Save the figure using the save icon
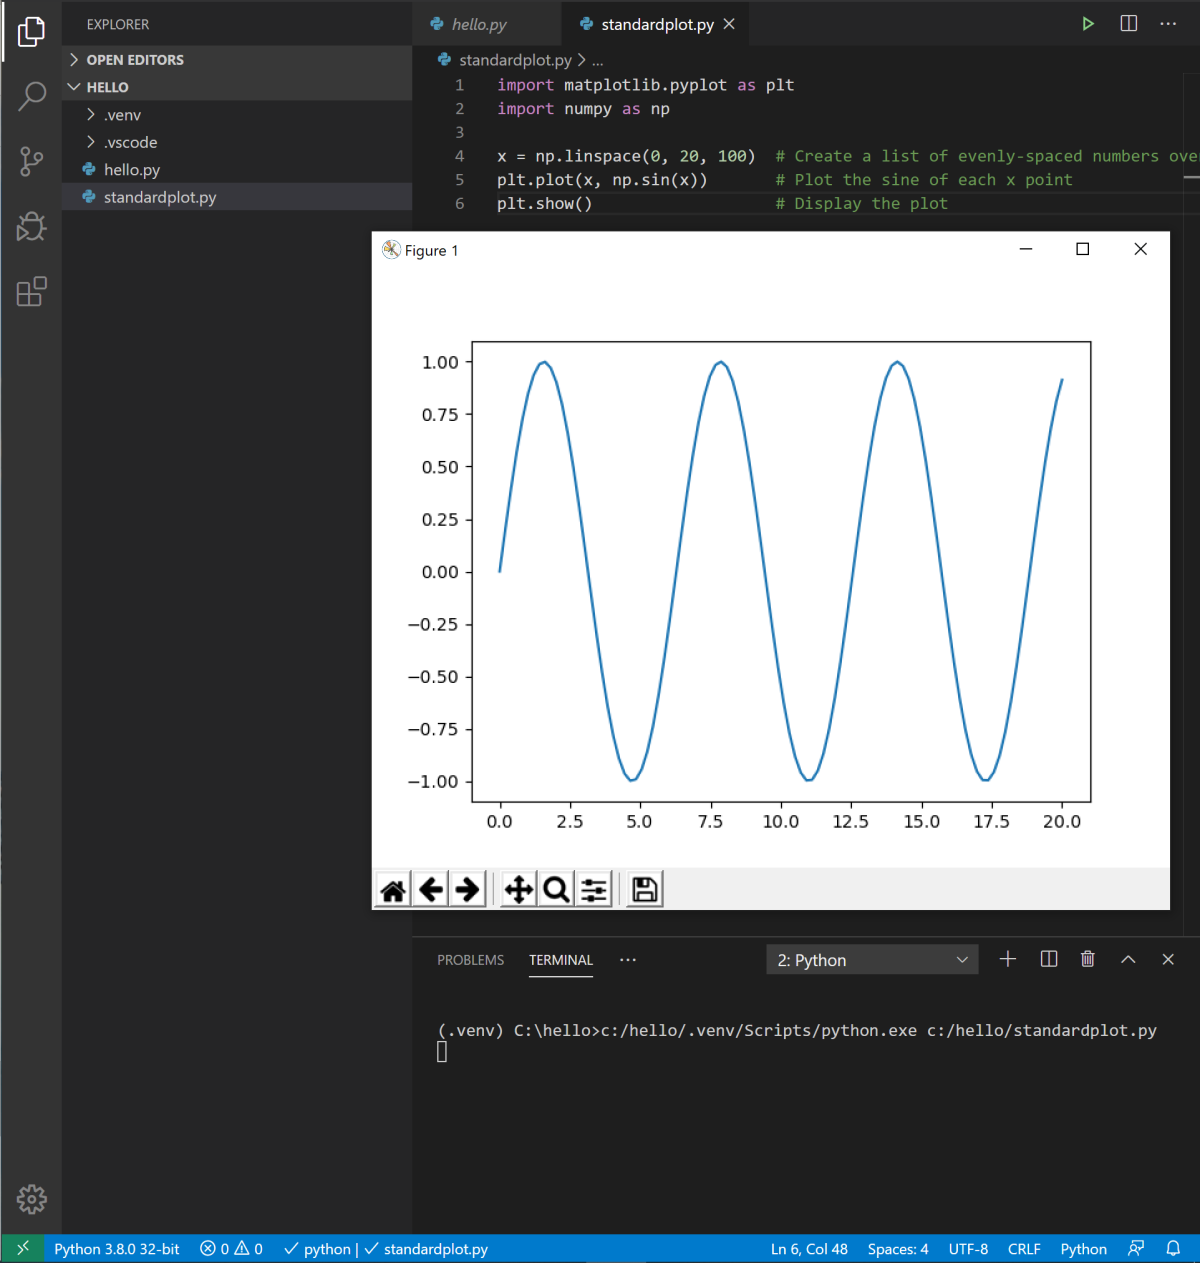1200x1263 pixels. coord(643,888)
